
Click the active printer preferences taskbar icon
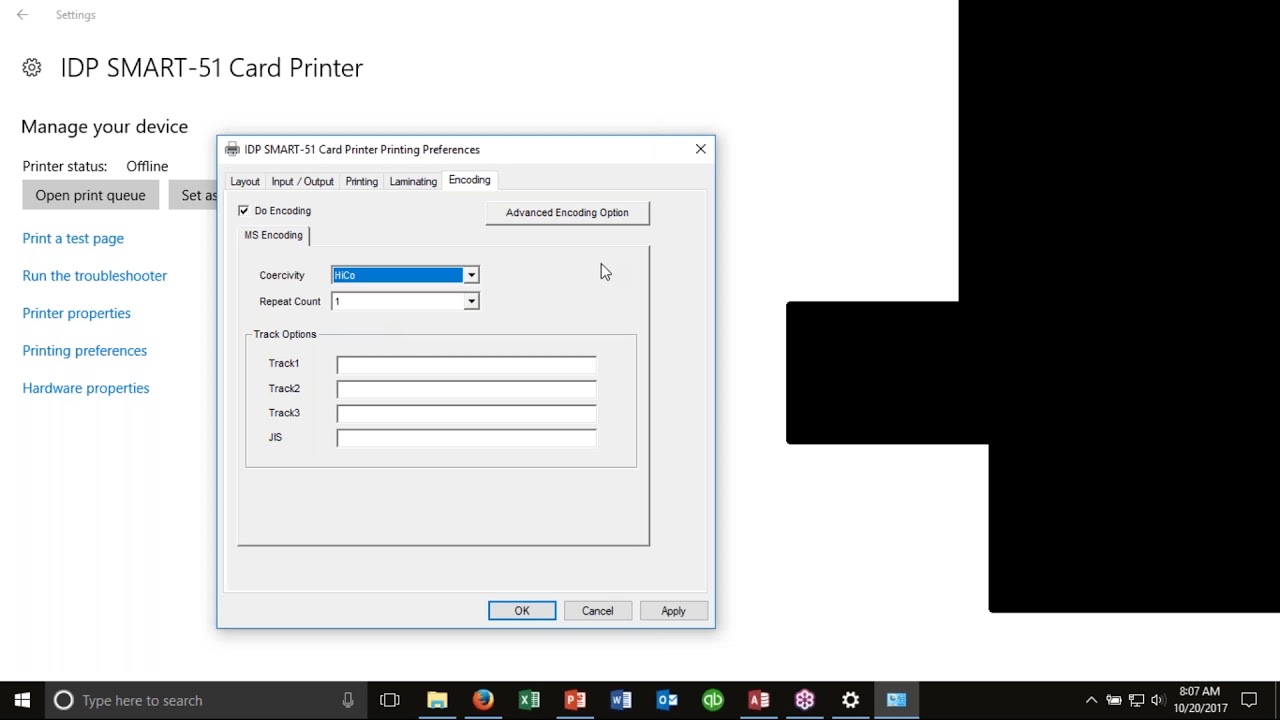point(897,700)
